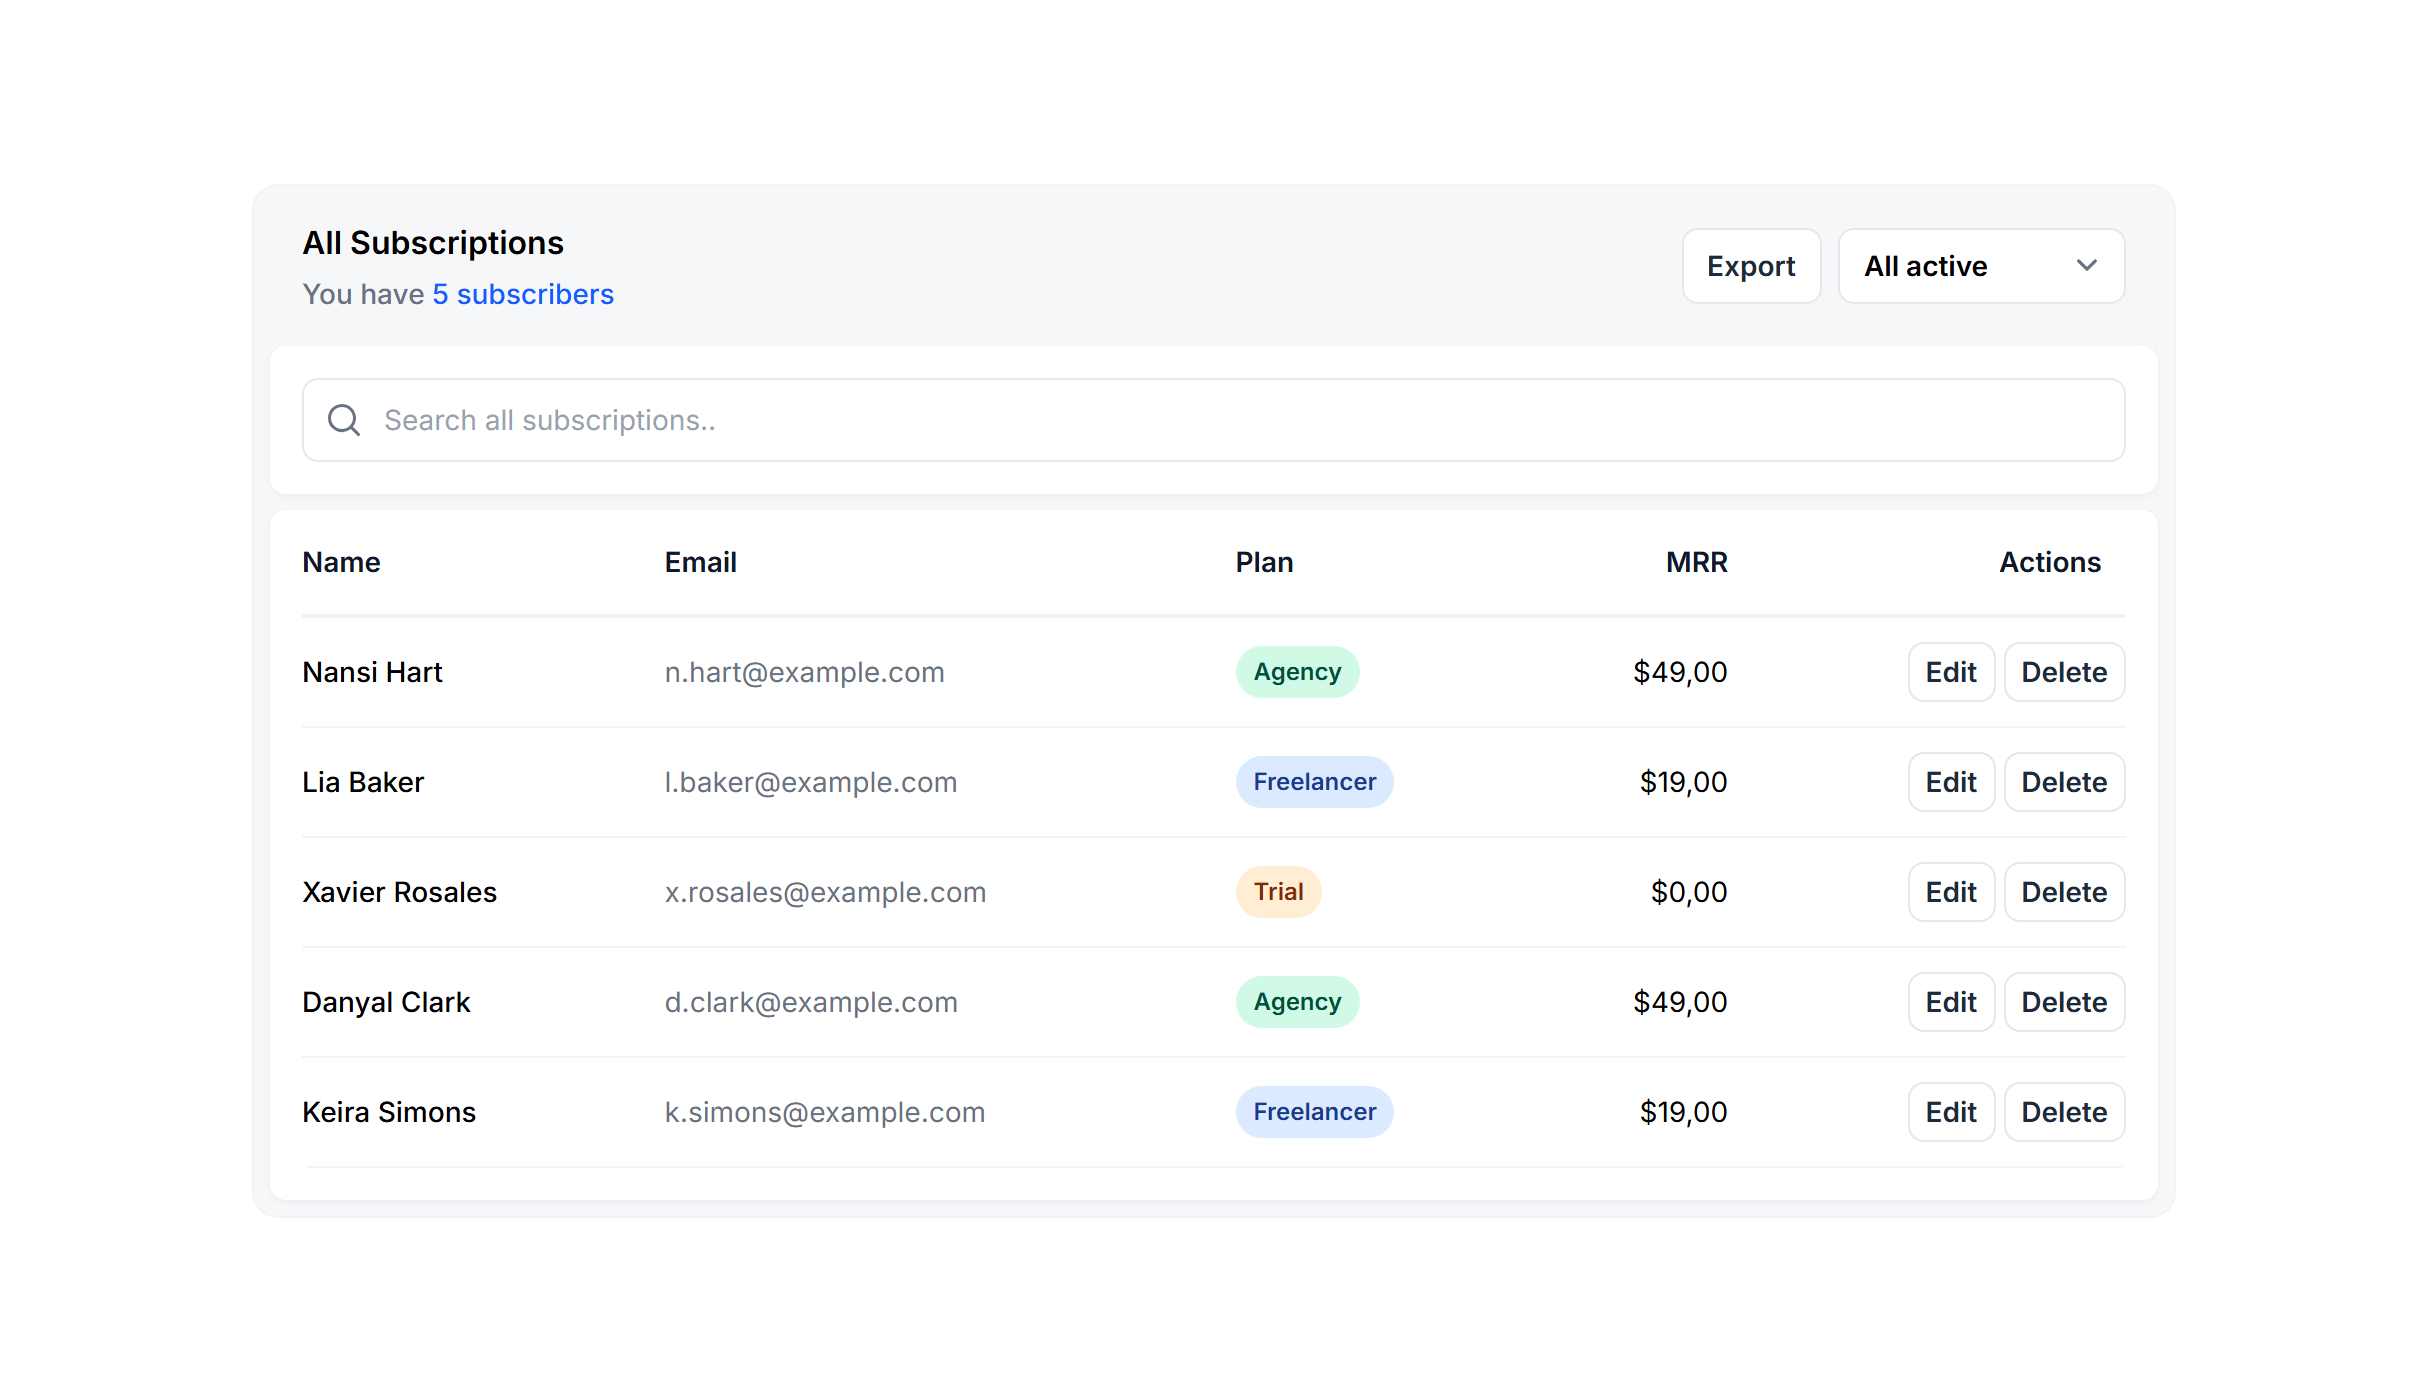Click the Plan column header

pyautogui.click(x=1264, y=562)
